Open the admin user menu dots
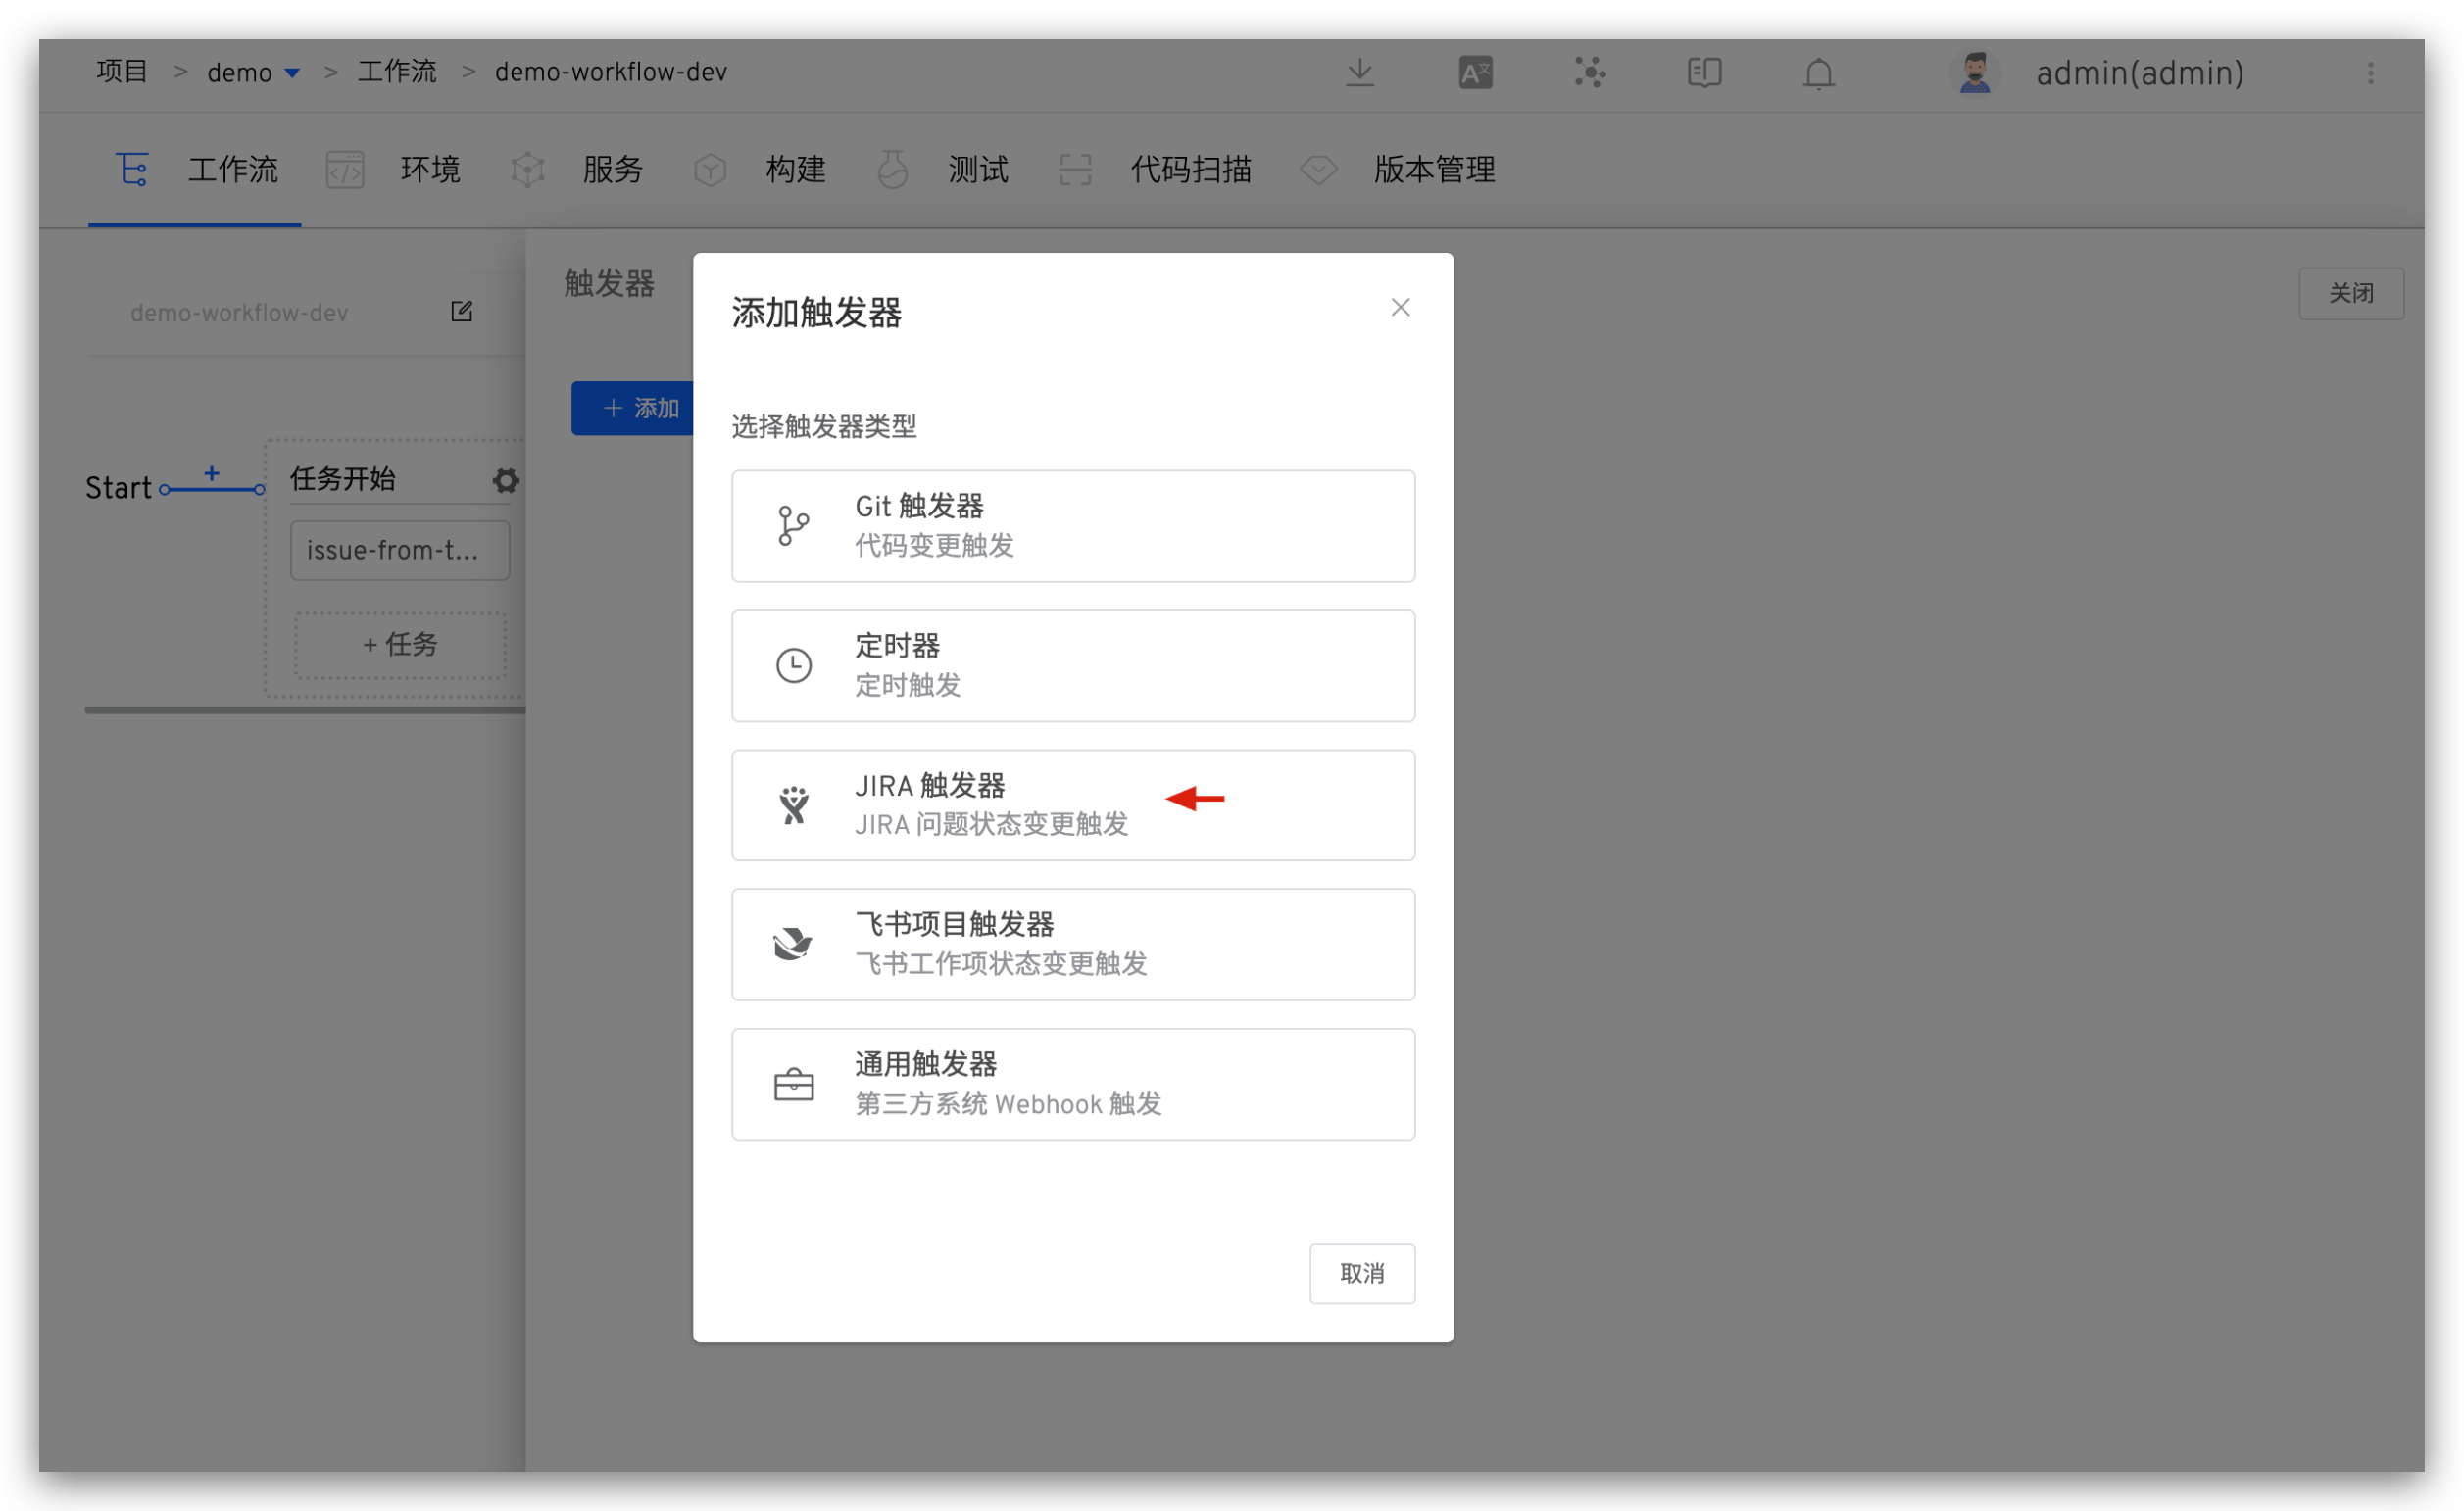 [2369, 73]
